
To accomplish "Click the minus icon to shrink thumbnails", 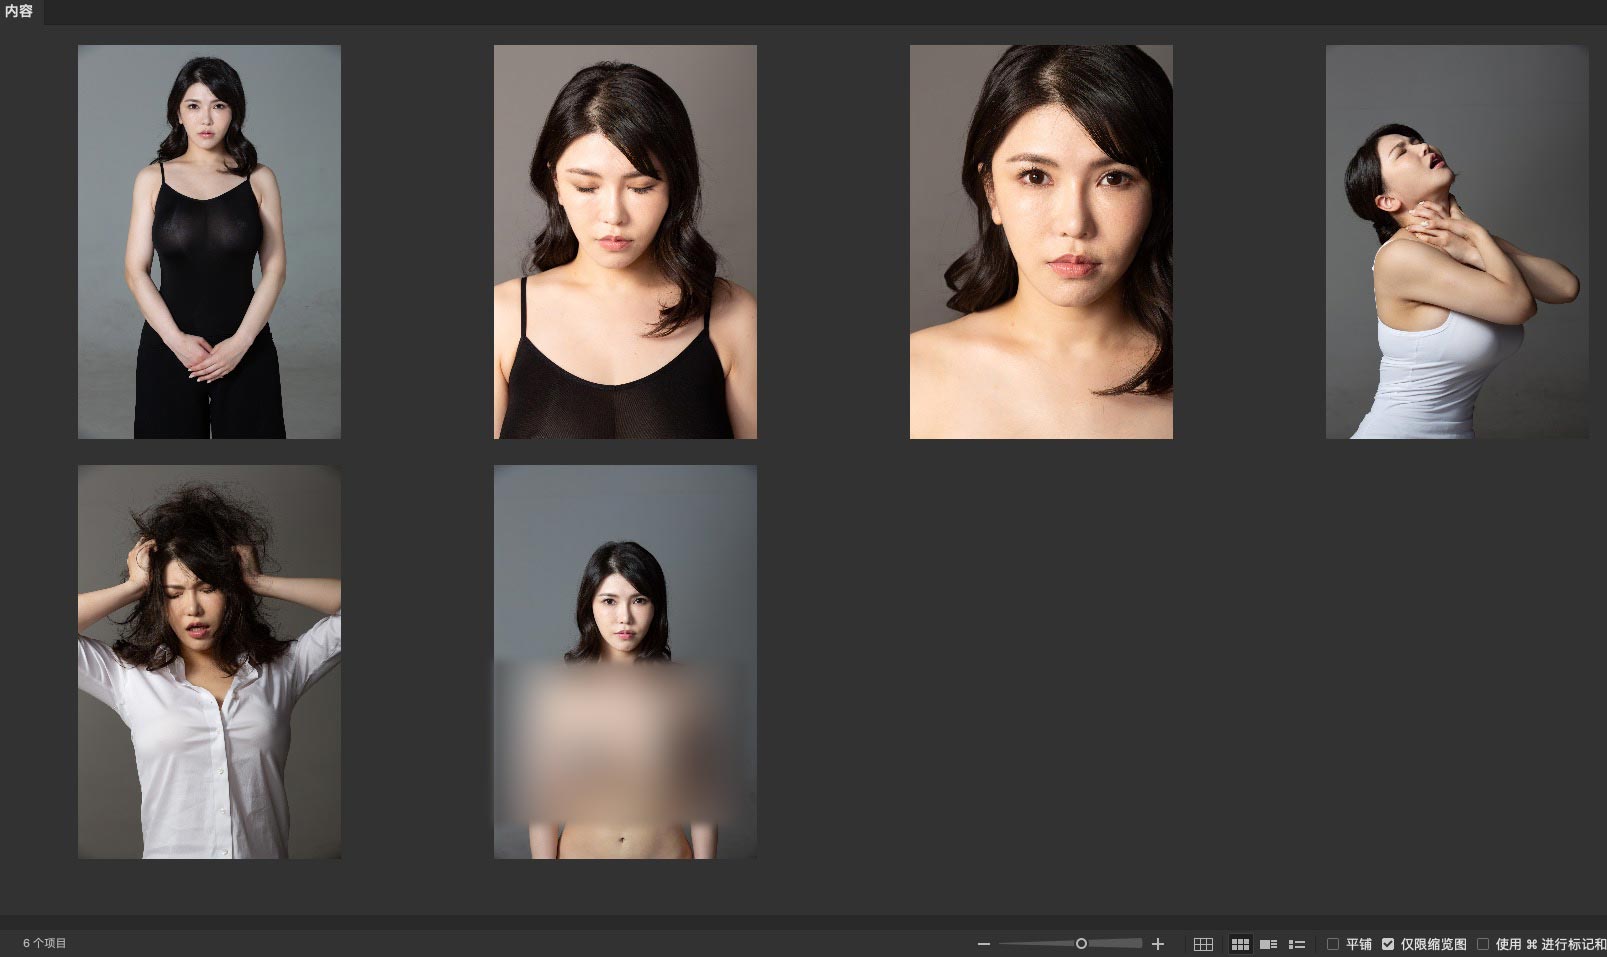I will tap(983, 944).
